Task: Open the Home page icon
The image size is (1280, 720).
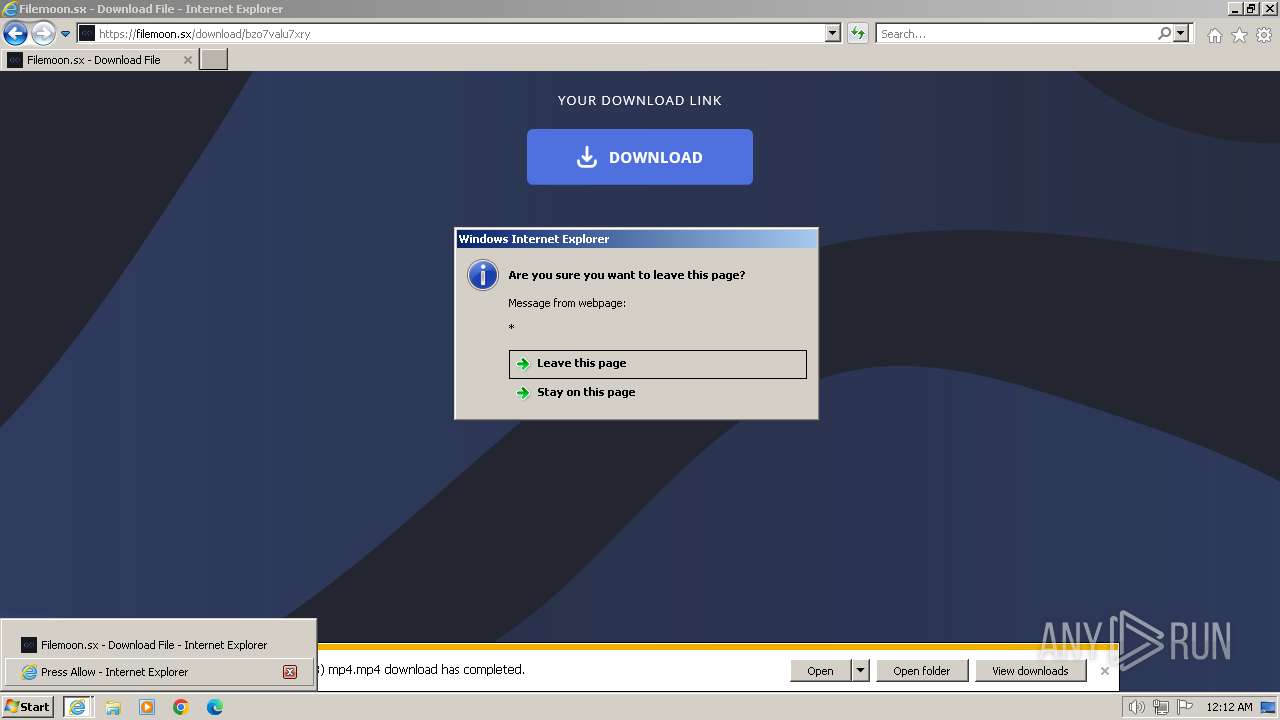Action: point(1214,35)
